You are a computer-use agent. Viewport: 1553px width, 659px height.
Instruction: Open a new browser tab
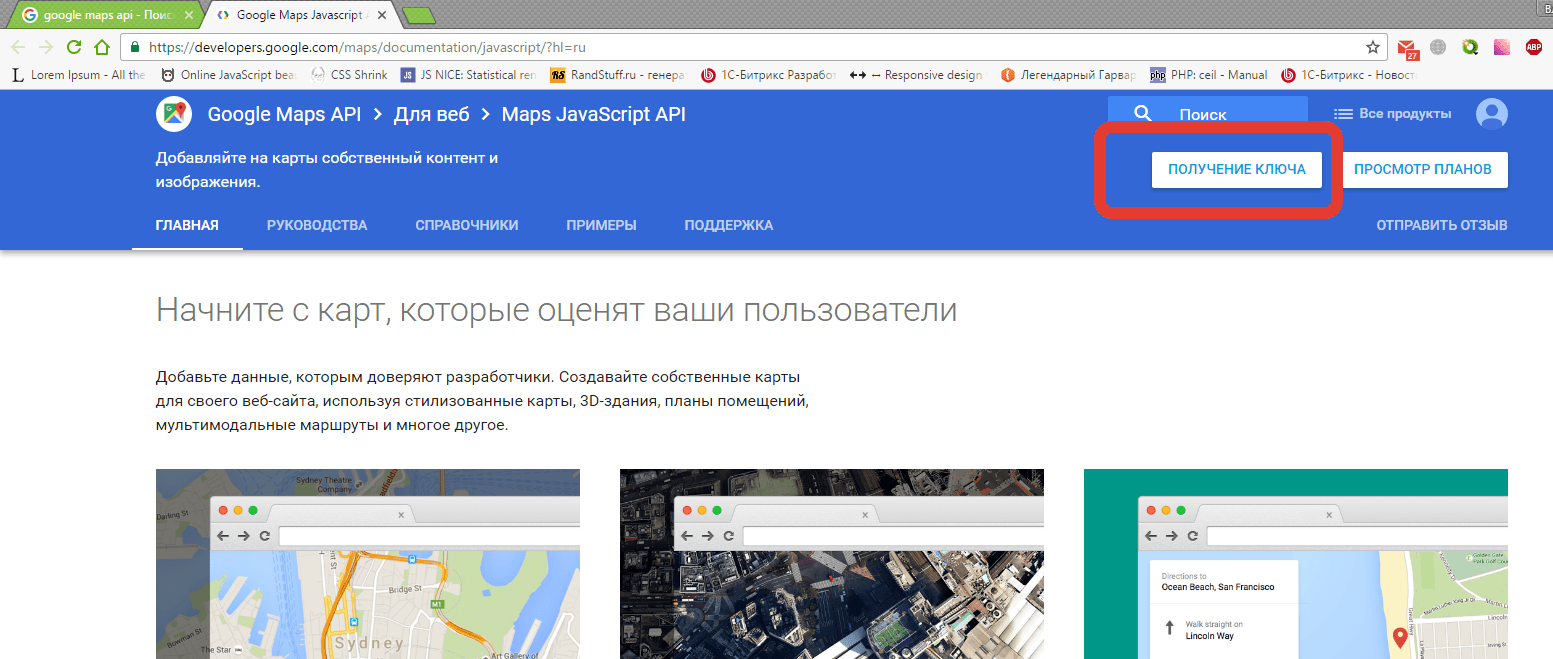[x=417, y=15]
